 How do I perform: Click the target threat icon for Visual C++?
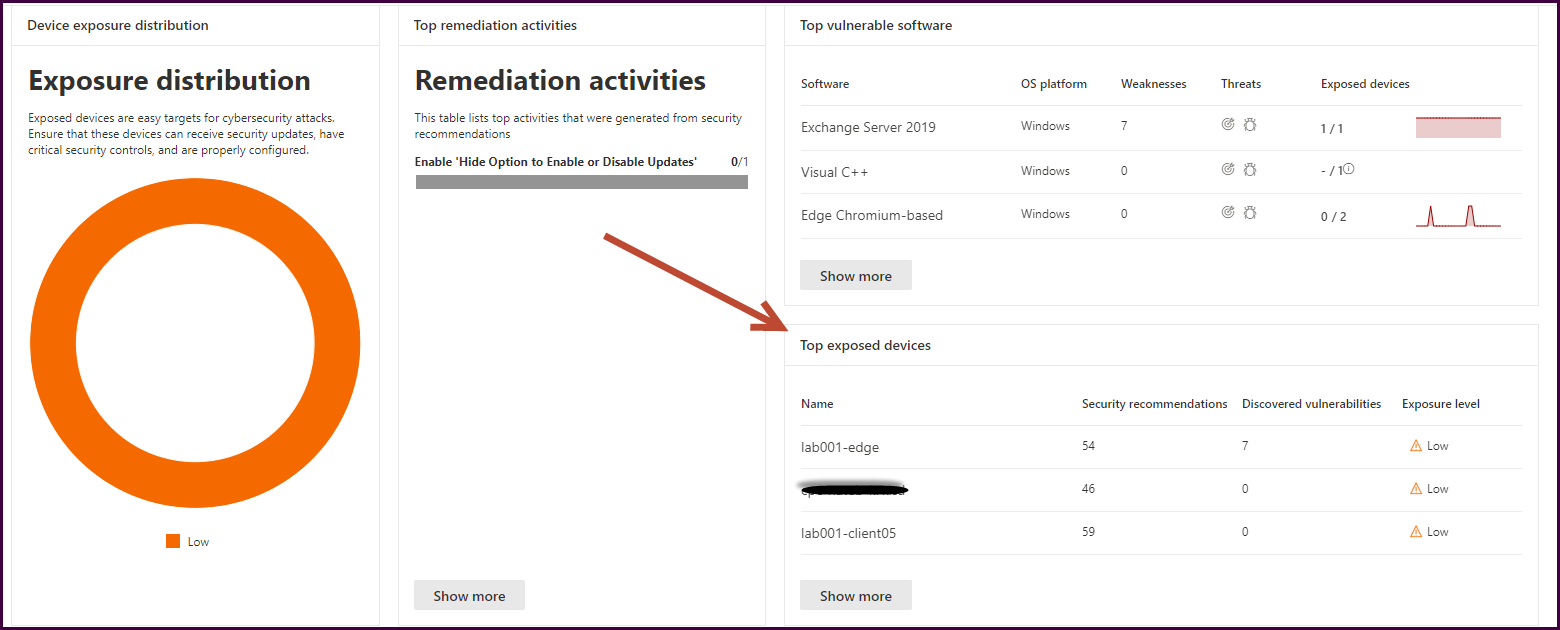pos(1228,170)
